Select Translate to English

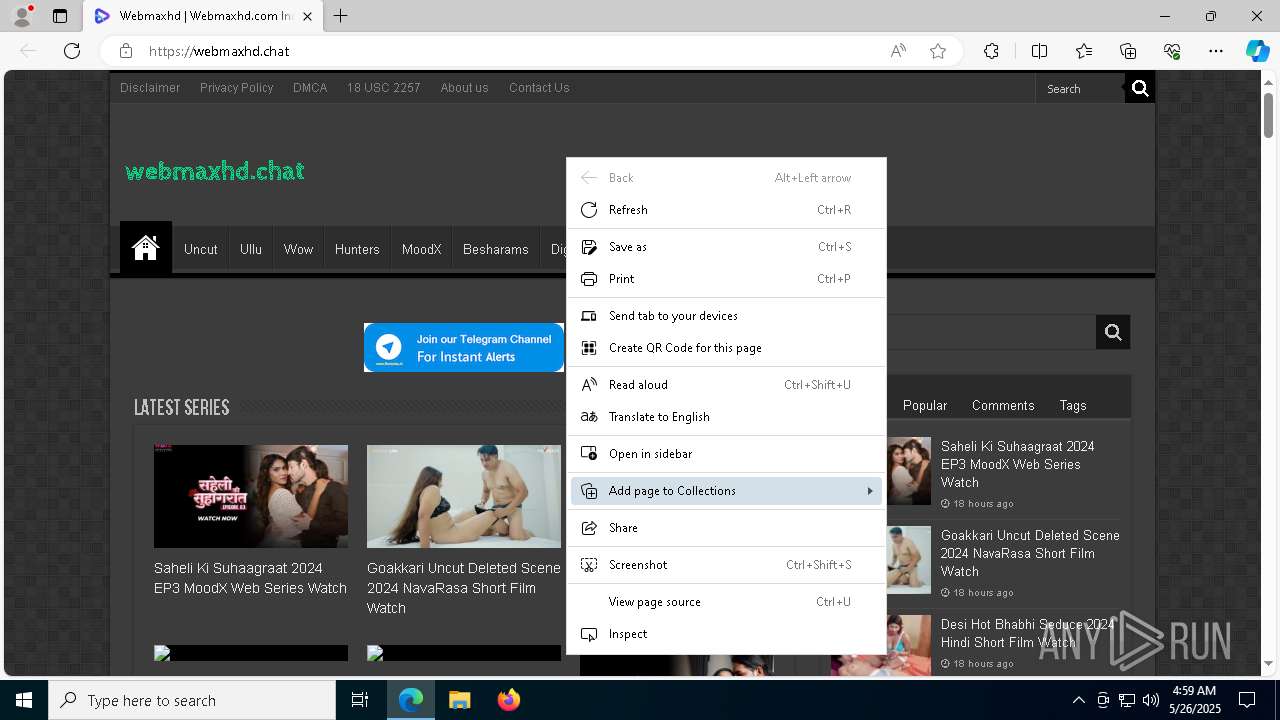pyautogui.click(x=726, y=417)
